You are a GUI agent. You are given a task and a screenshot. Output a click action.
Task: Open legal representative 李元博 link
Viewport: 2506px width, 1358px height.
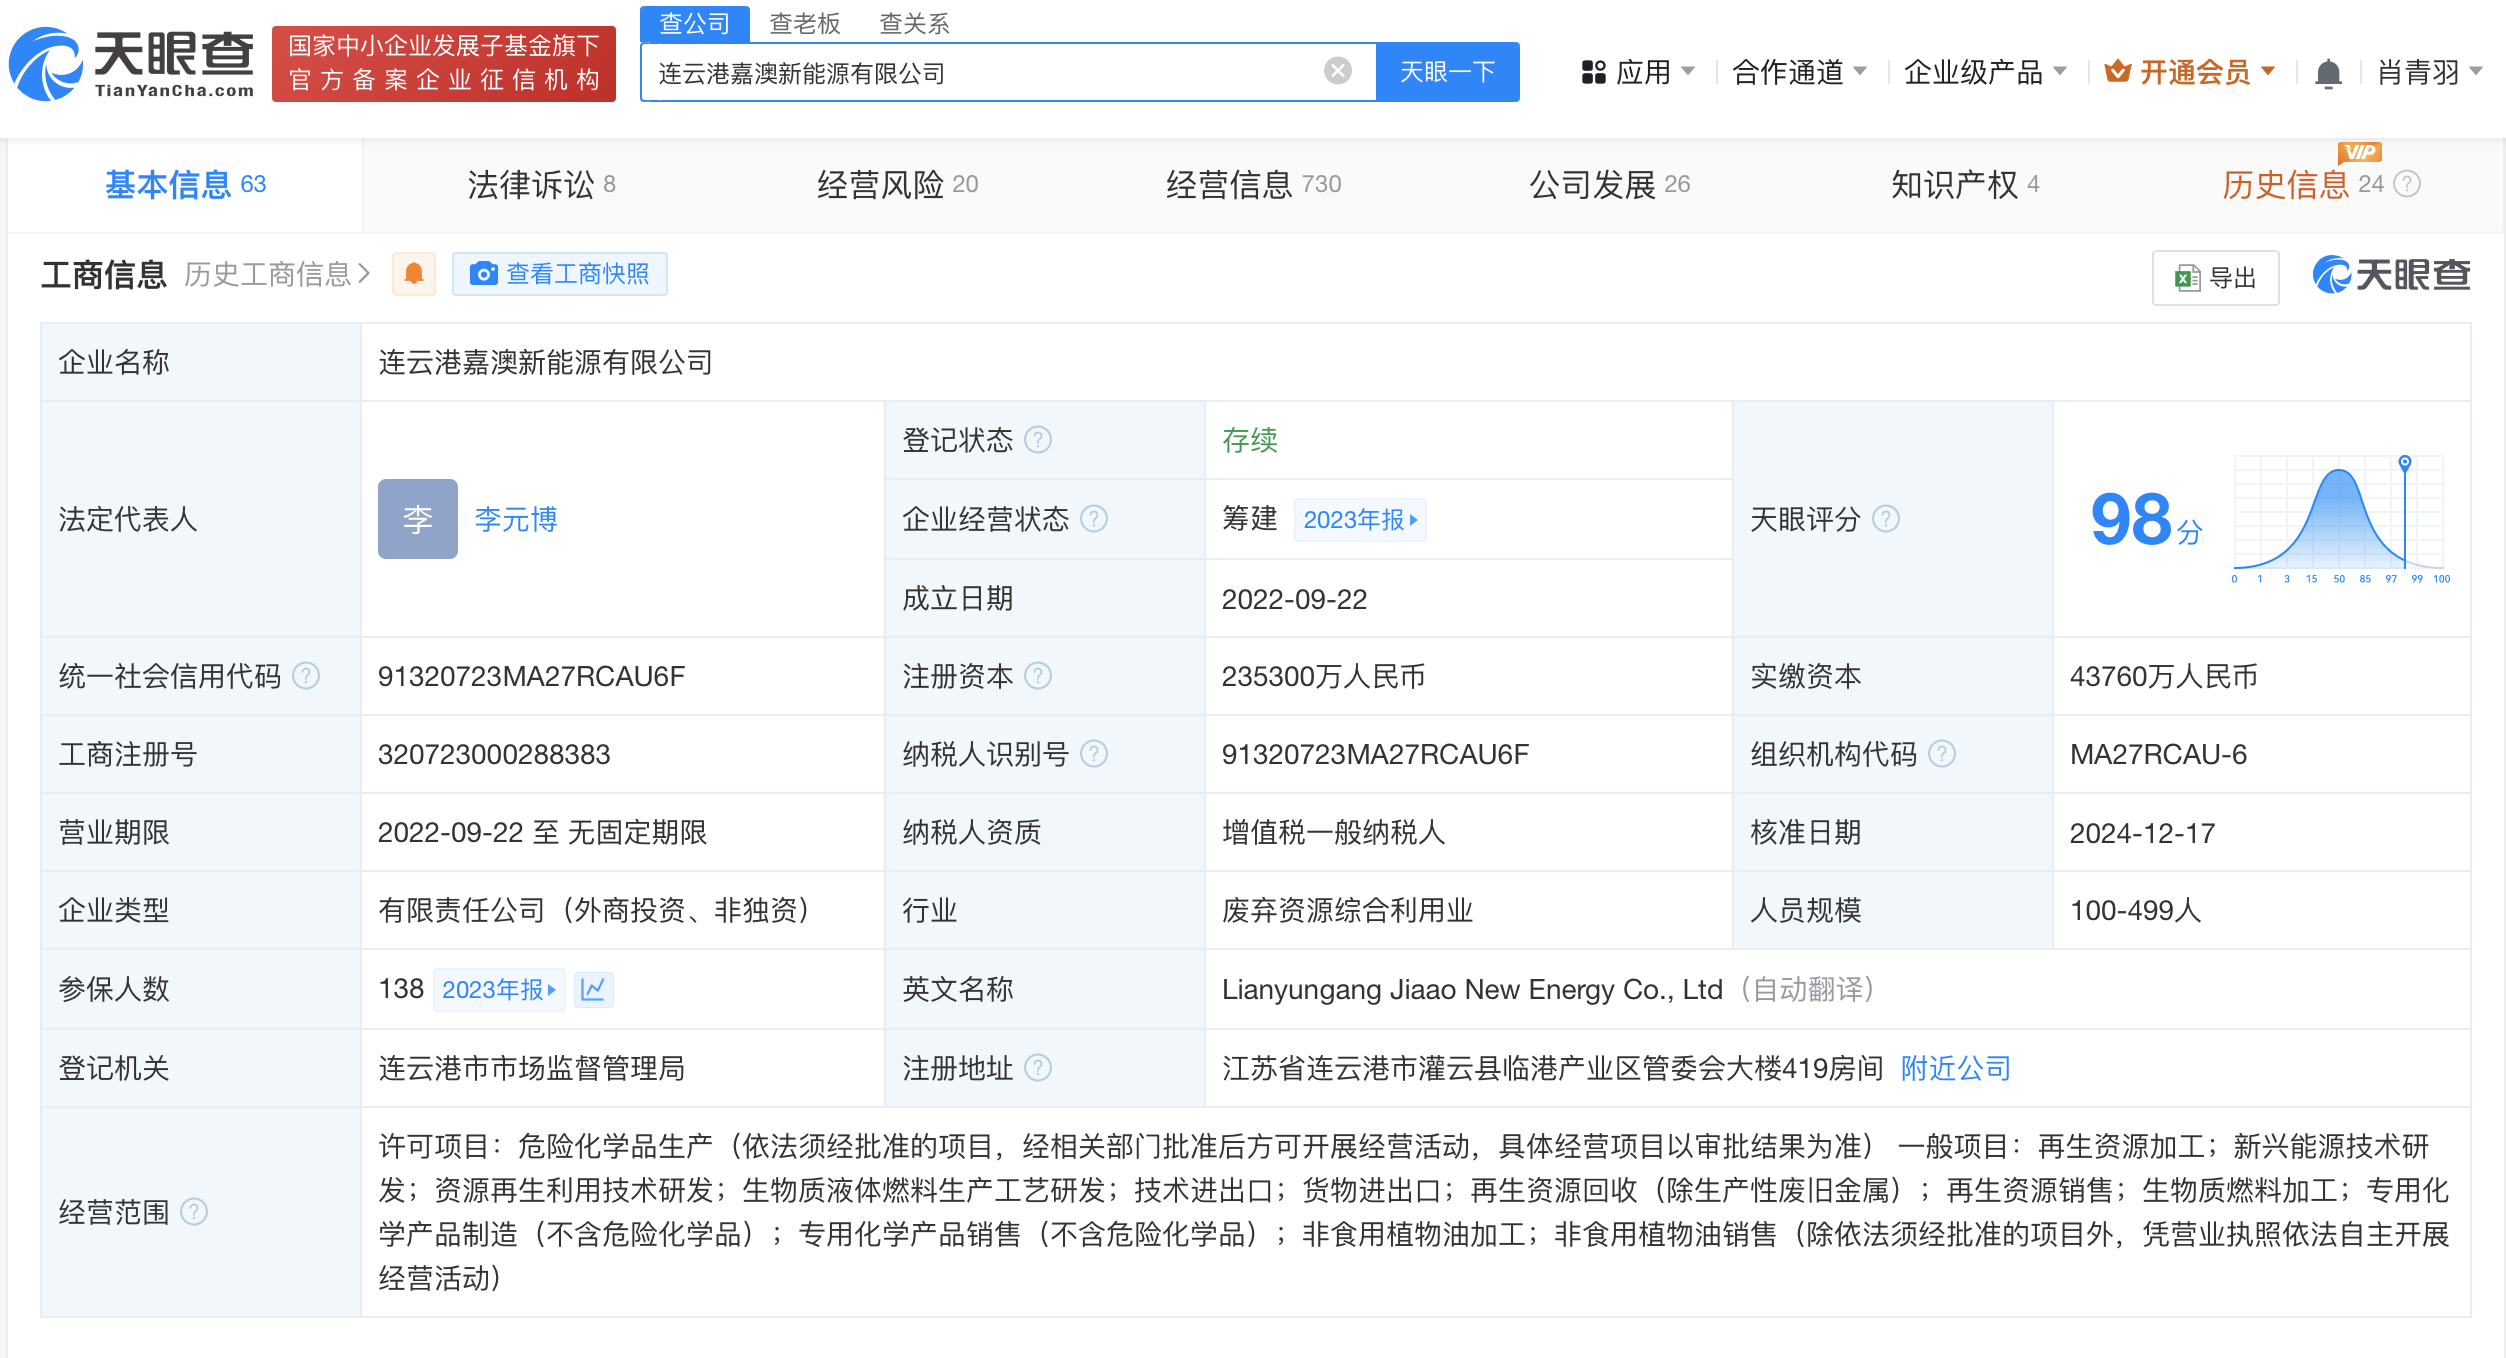pos(516,519)
